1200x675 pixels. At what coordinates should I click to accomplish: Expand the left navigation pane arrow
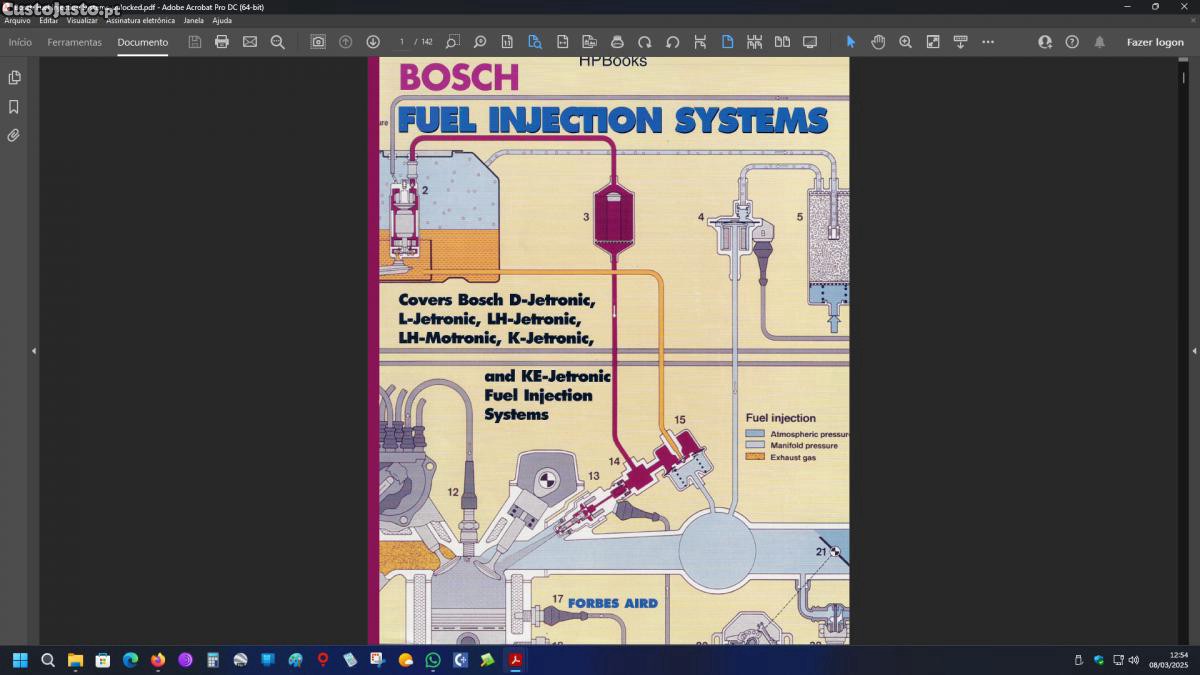[34, 351]
